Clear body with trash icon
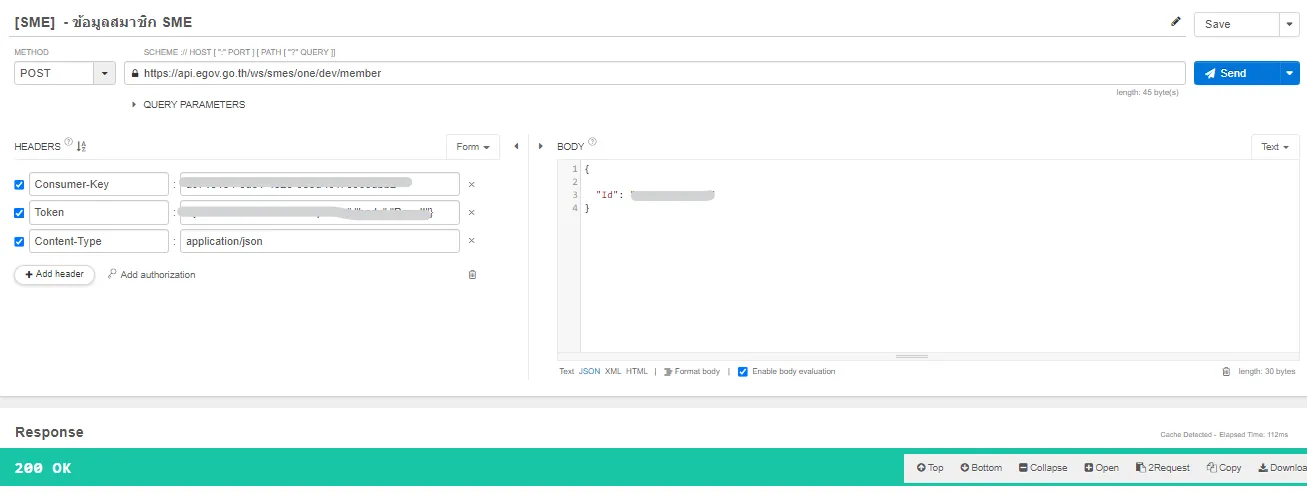Viewport: 1307px width, 494px height. [1226, 371]
